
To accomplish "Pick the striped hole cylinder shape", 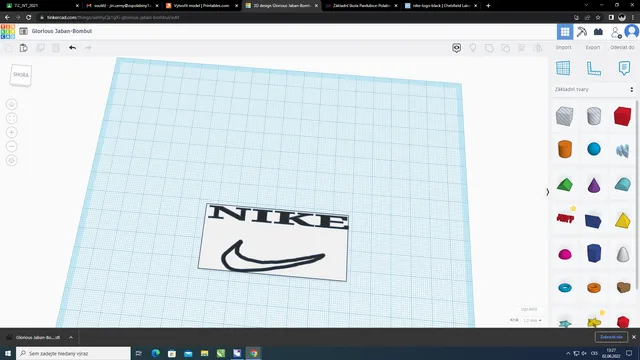I will coord(594,116).
